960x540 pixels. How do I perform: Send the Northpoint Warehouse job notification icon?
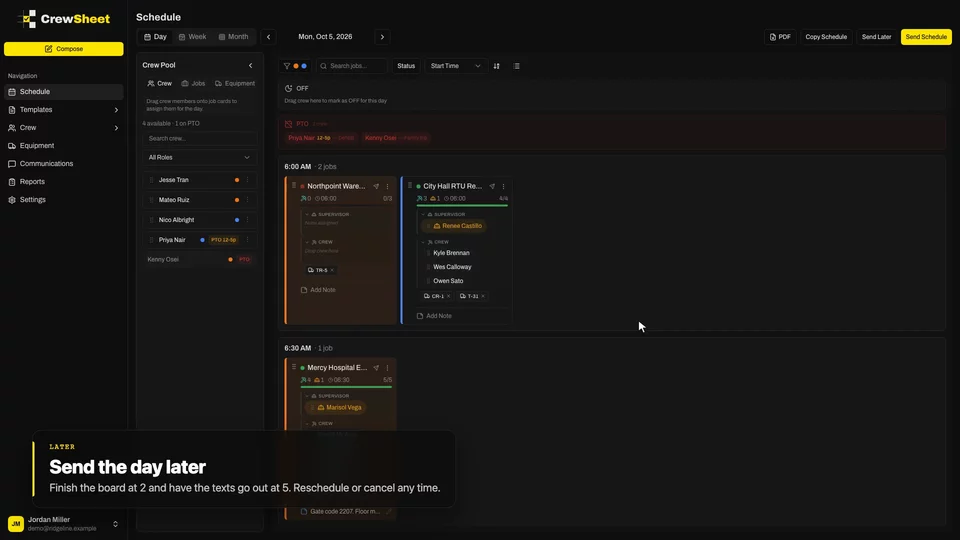pyautogui.click(x=376, y=187)
